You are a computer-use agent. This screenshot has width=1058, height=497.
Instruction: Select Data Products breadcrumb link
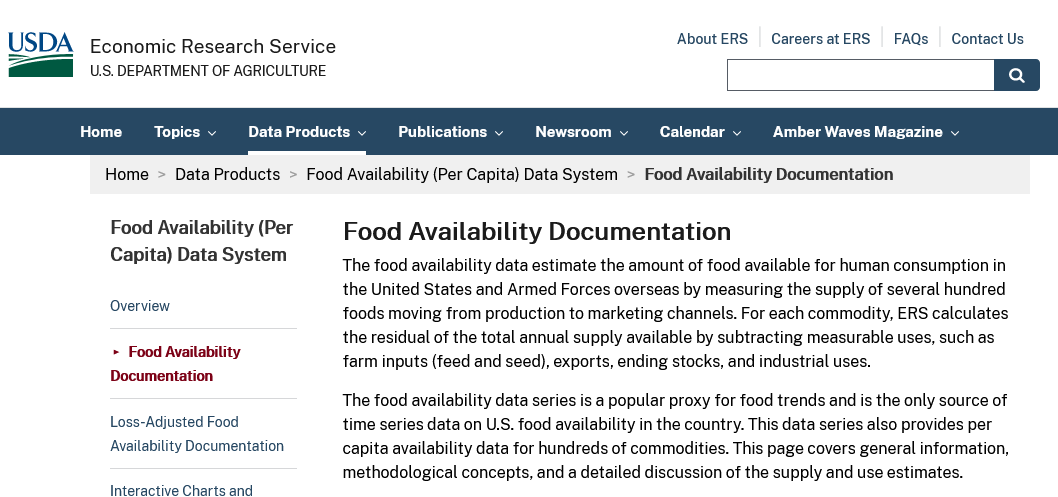click(227, 174)
